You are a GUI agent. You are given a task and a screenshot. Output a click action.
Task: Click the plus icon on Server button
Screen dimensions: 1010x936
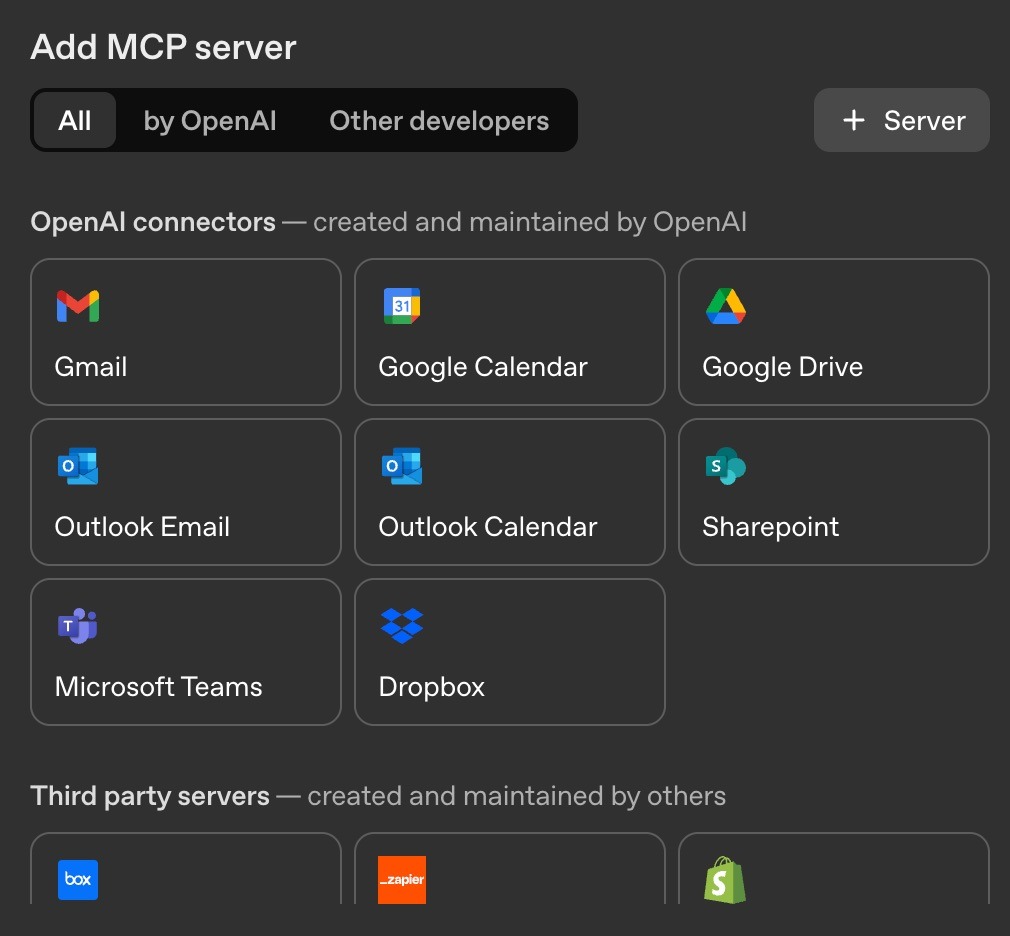(x=853, y=120)
